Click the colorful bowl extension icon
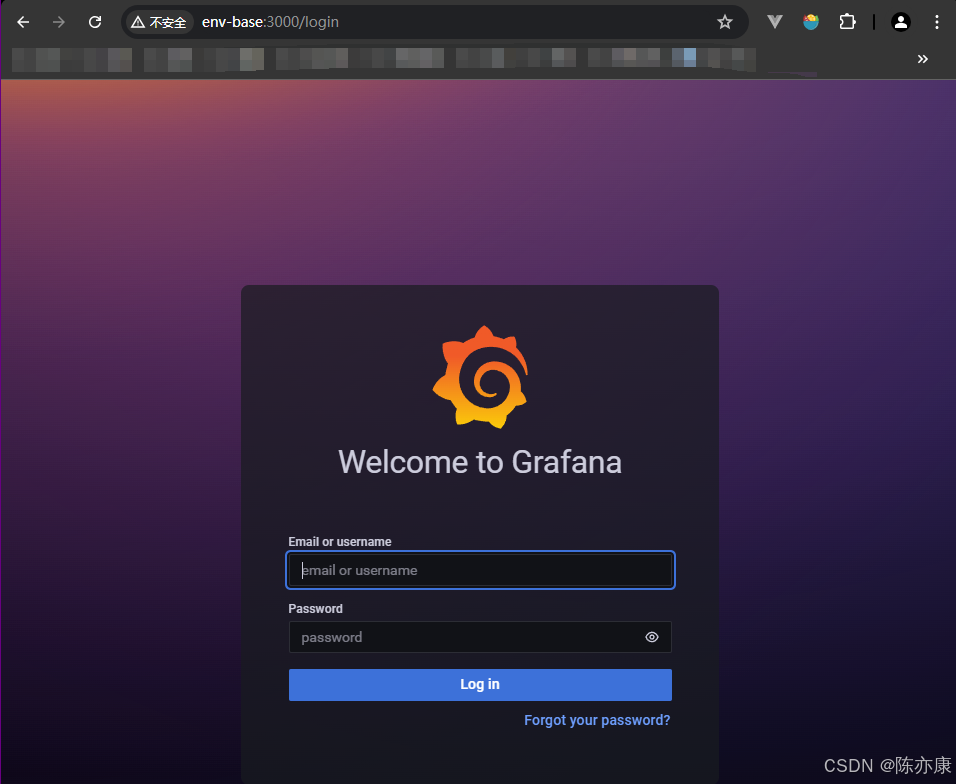This screenshot has height=784, width=956. 810,23
